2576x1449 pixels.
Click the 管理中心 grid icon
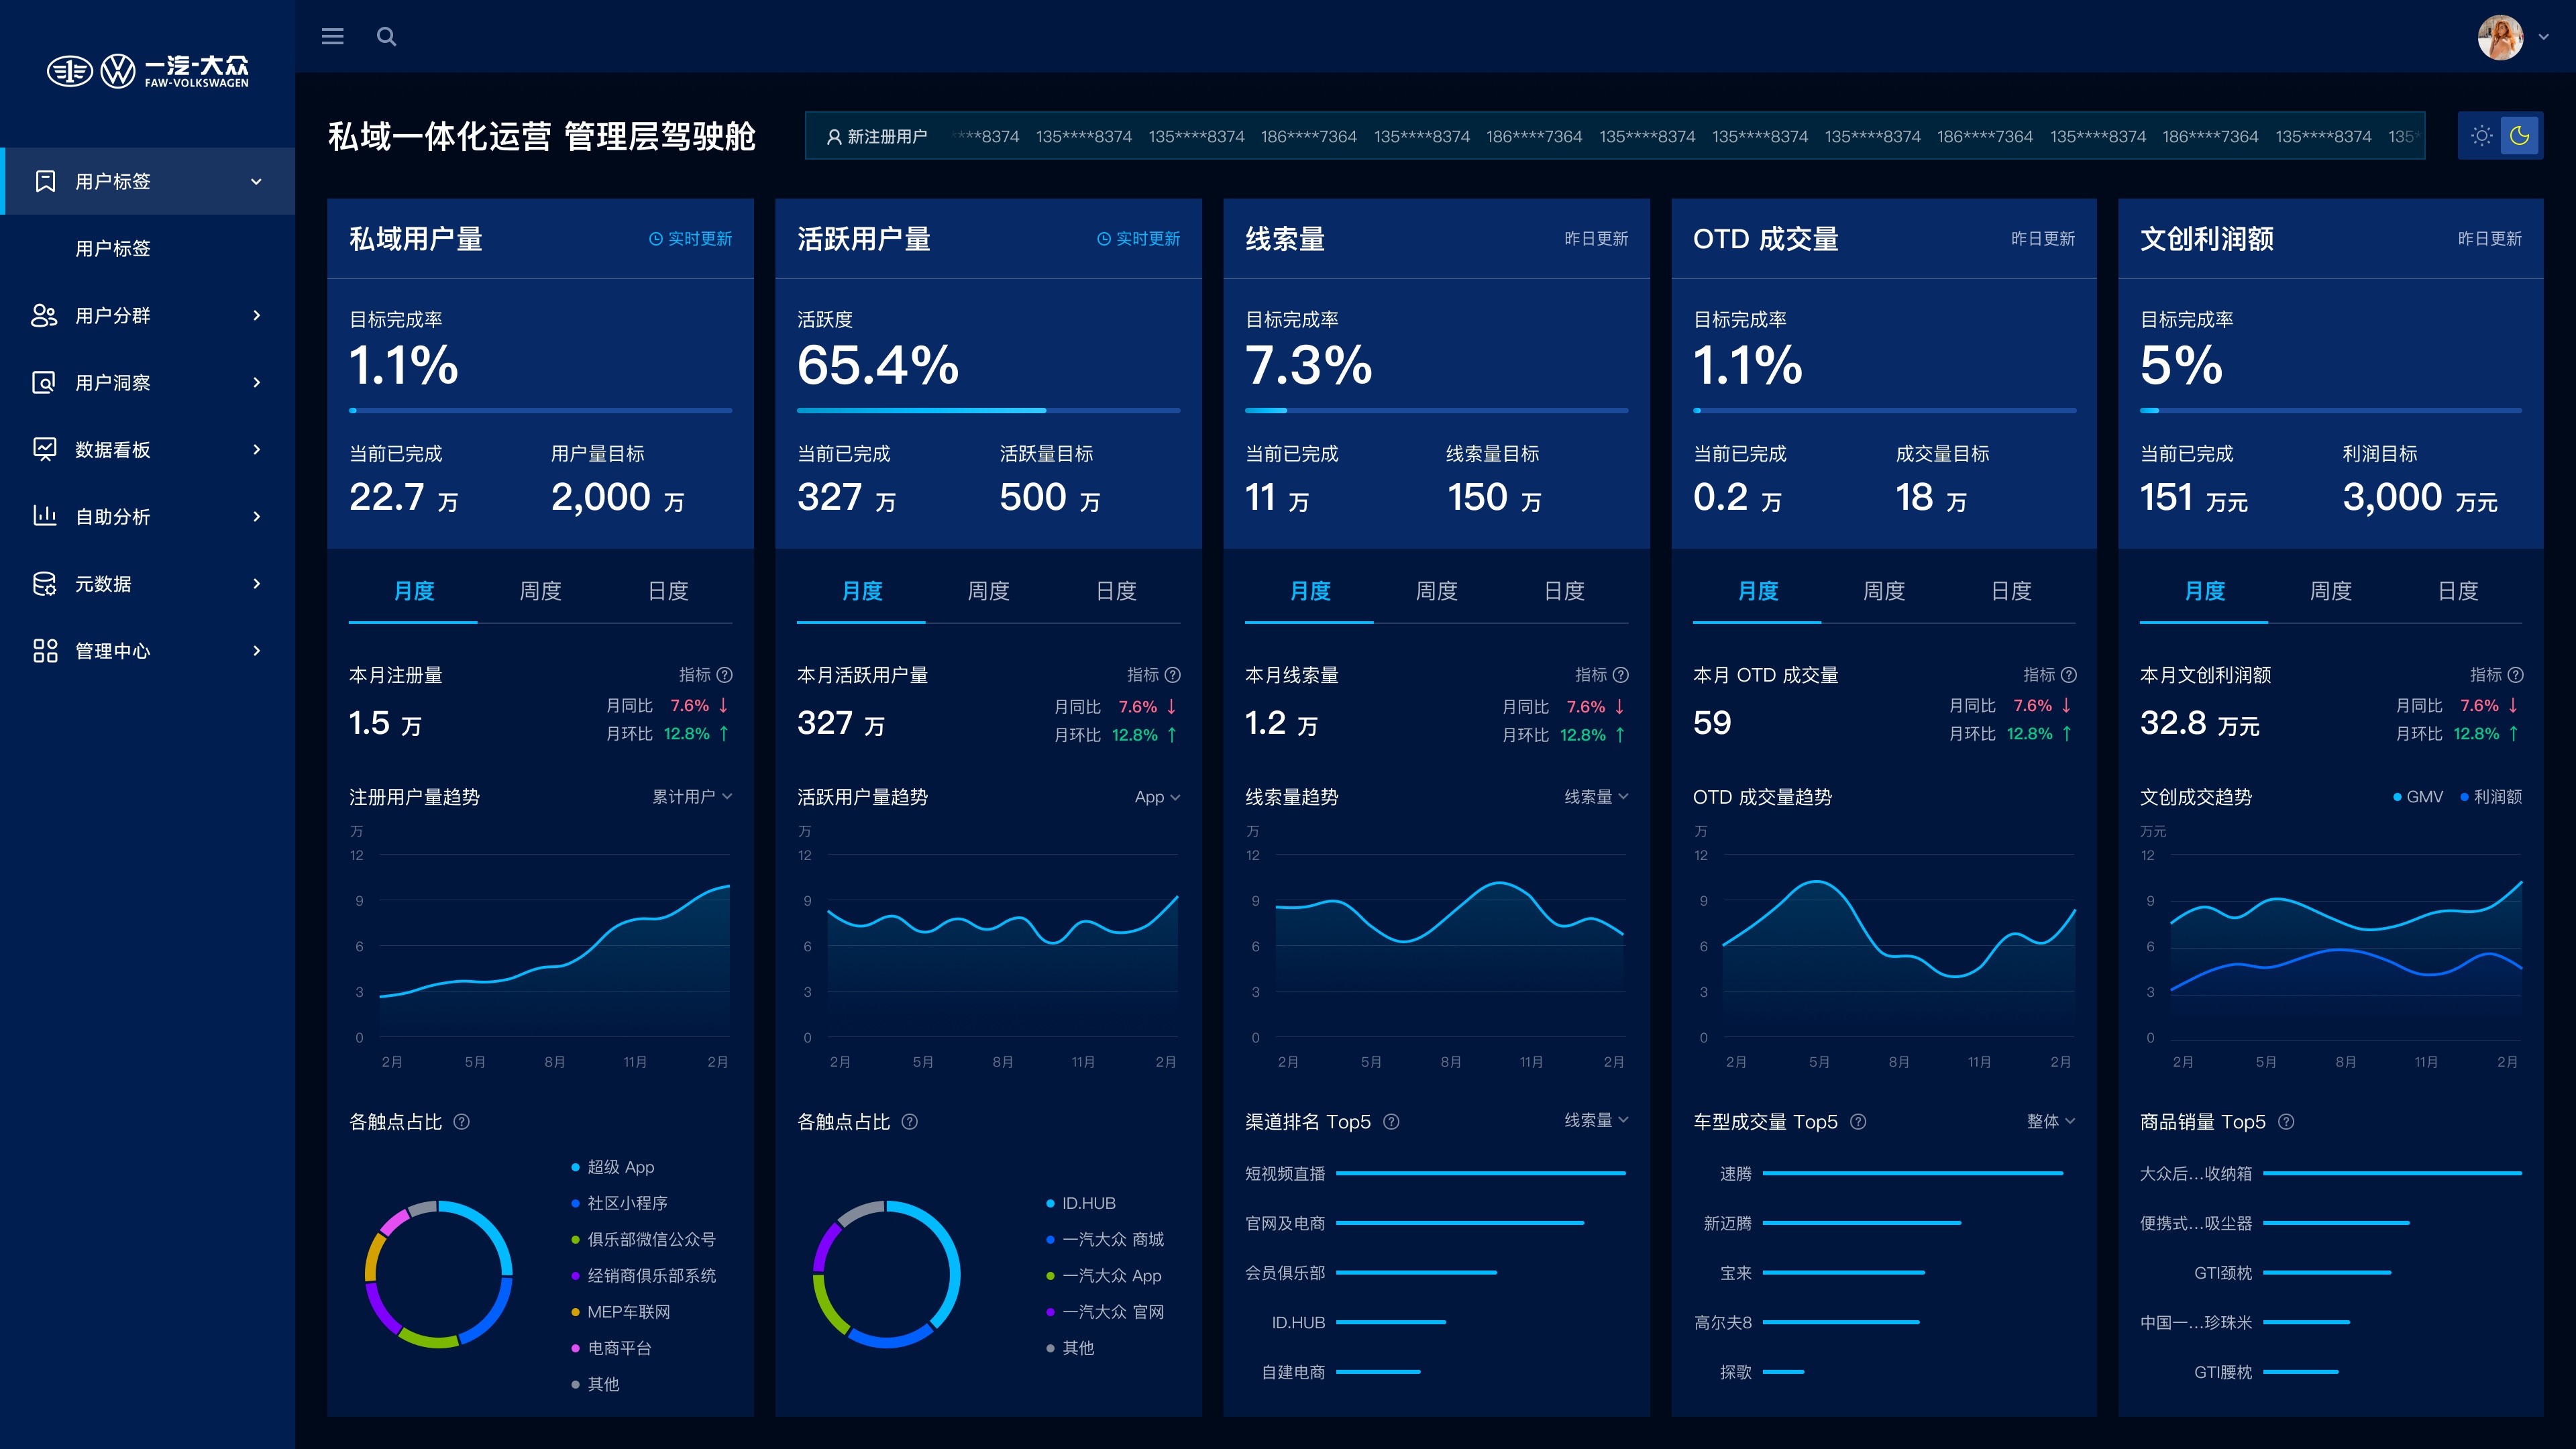coord(45,651)
